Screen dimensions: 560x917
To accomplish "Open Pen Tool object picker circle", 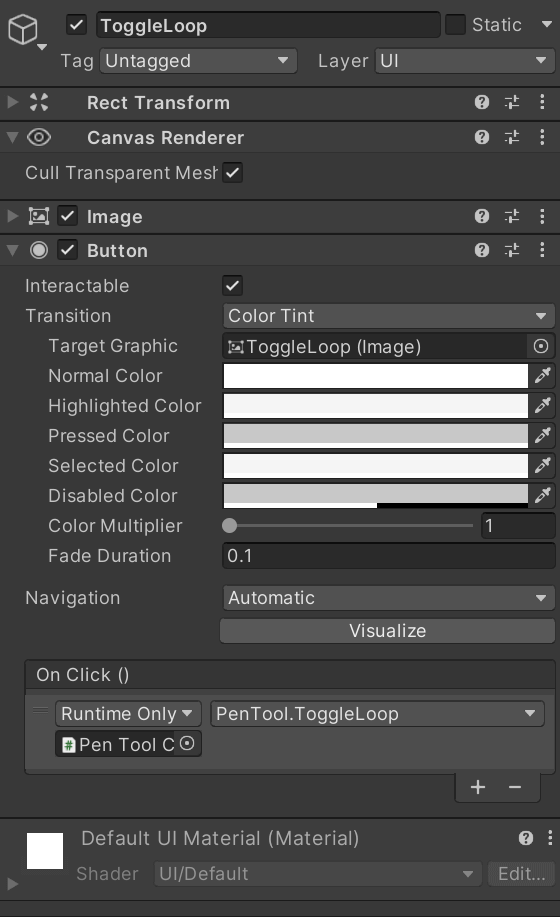I will (186, 744).
